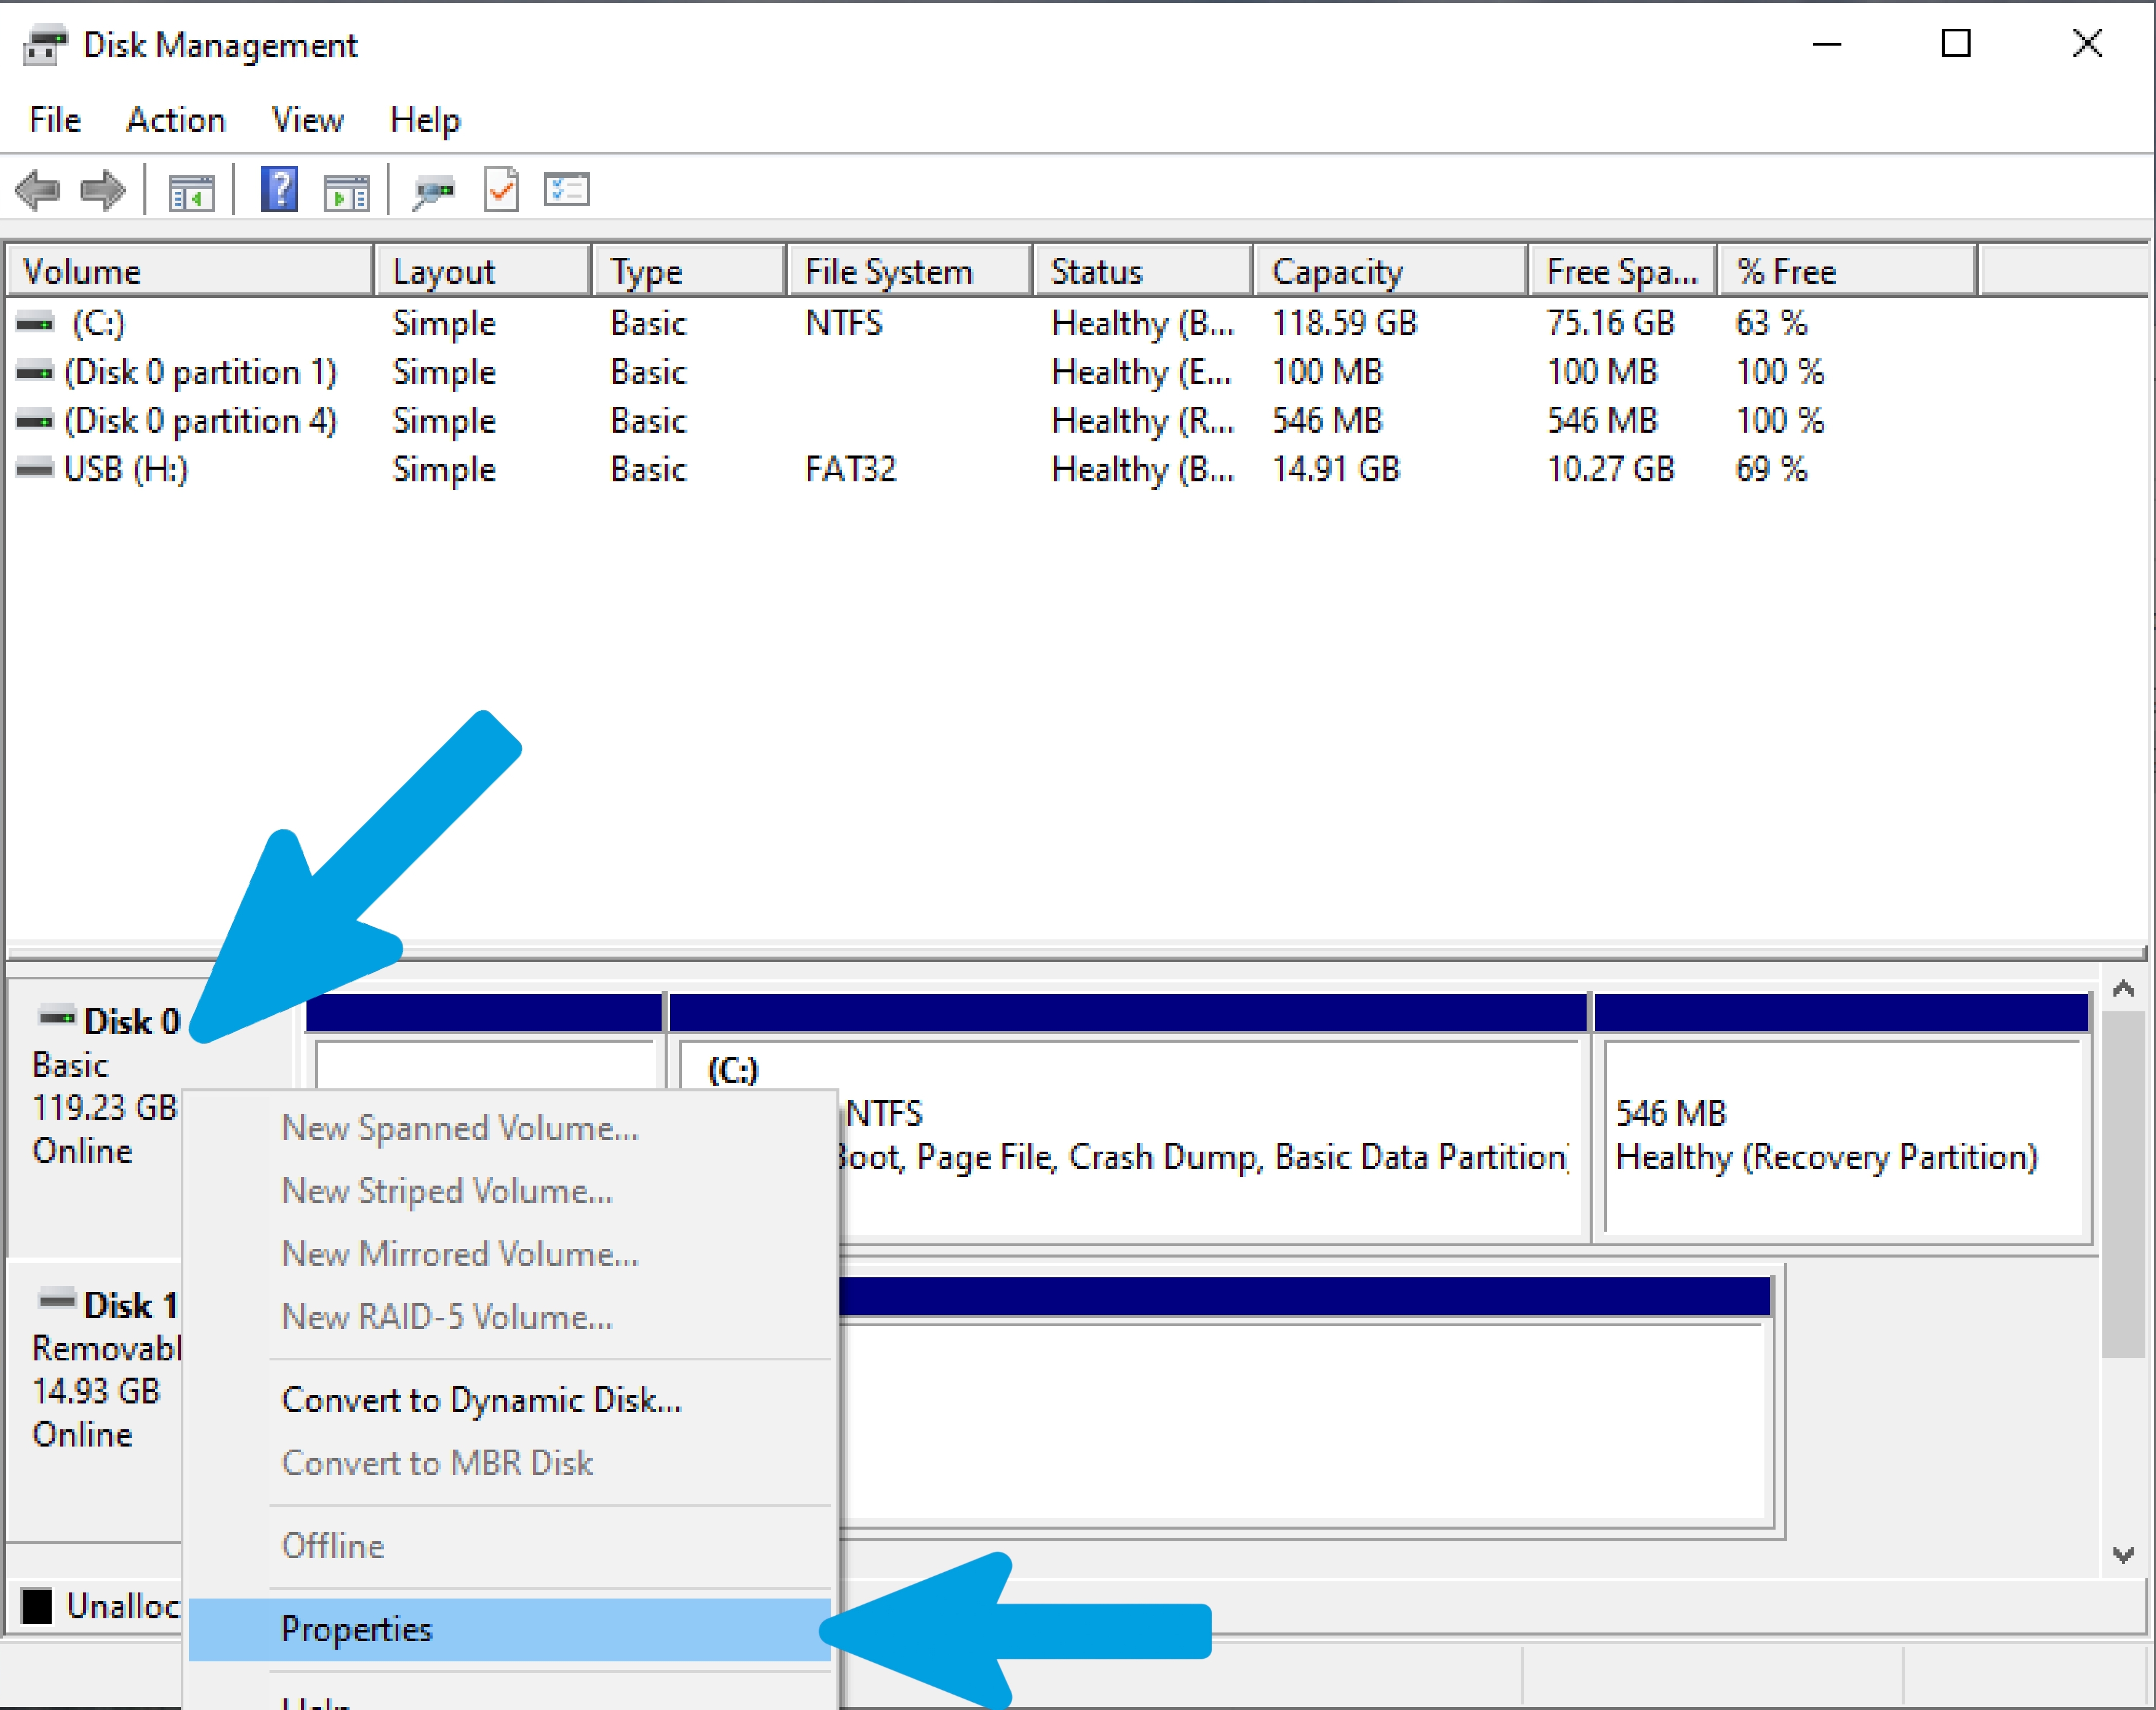Click the 69 % free cell
Image resolution: width=2156 pixels, height=1710 pixels.
pyautogui.click(x=1771, y=469)
